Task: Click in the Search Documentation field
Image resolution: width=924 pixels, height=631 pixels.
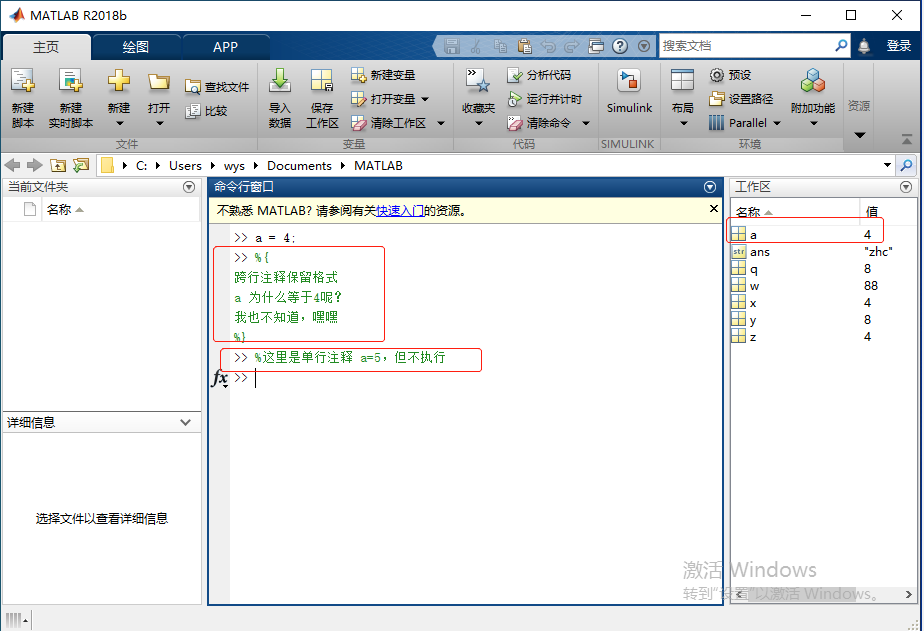Action: [x=747, y=45]
